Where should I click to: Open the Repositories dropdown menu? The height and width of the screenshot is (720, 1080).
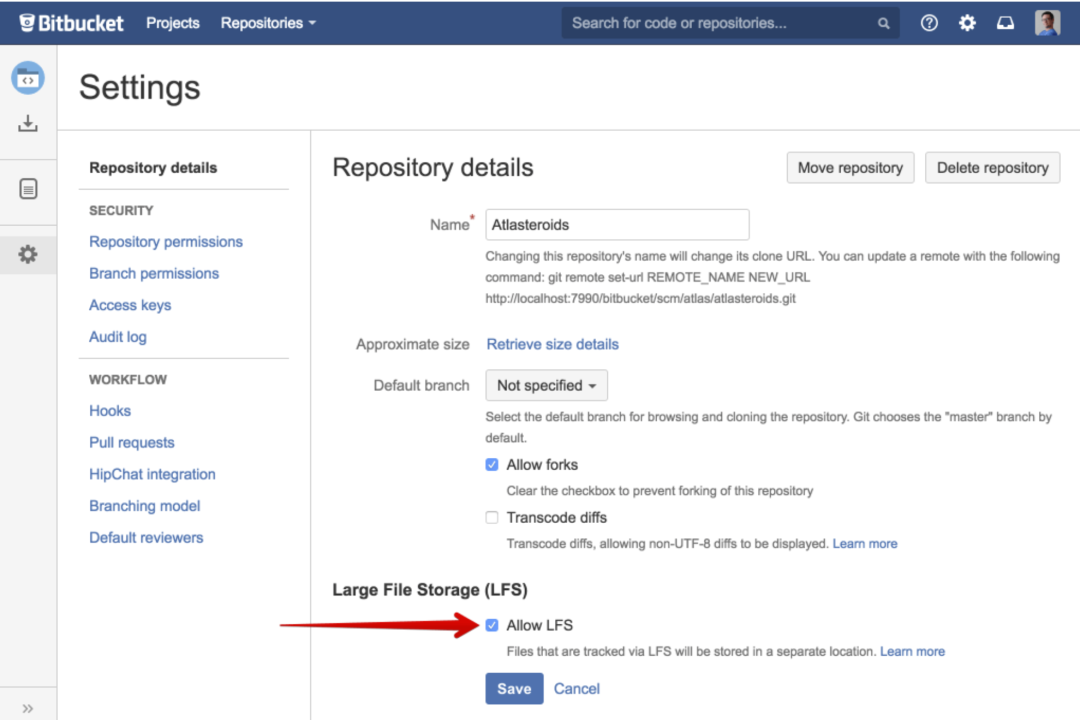[x=268, y=23]
